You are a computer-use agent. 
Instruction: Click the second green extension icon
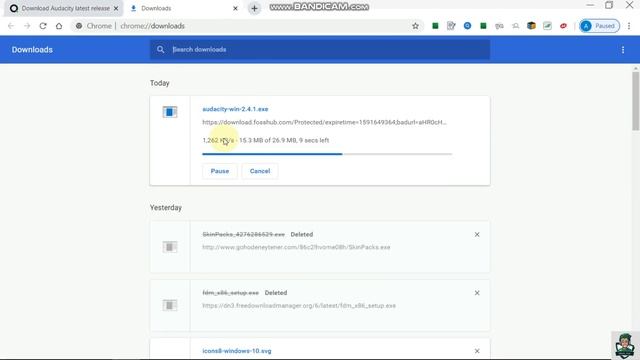(483, 26)
